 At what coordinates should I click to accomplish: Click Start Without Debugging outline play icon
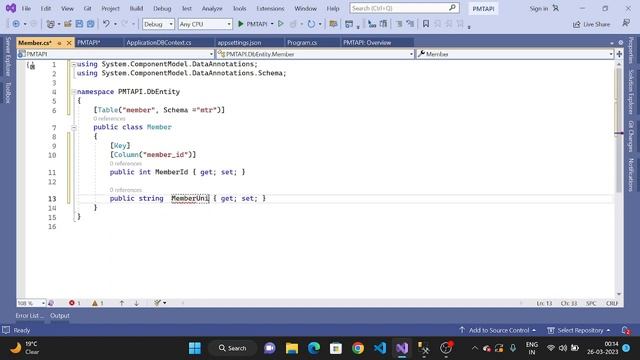[x=281, y=24]
